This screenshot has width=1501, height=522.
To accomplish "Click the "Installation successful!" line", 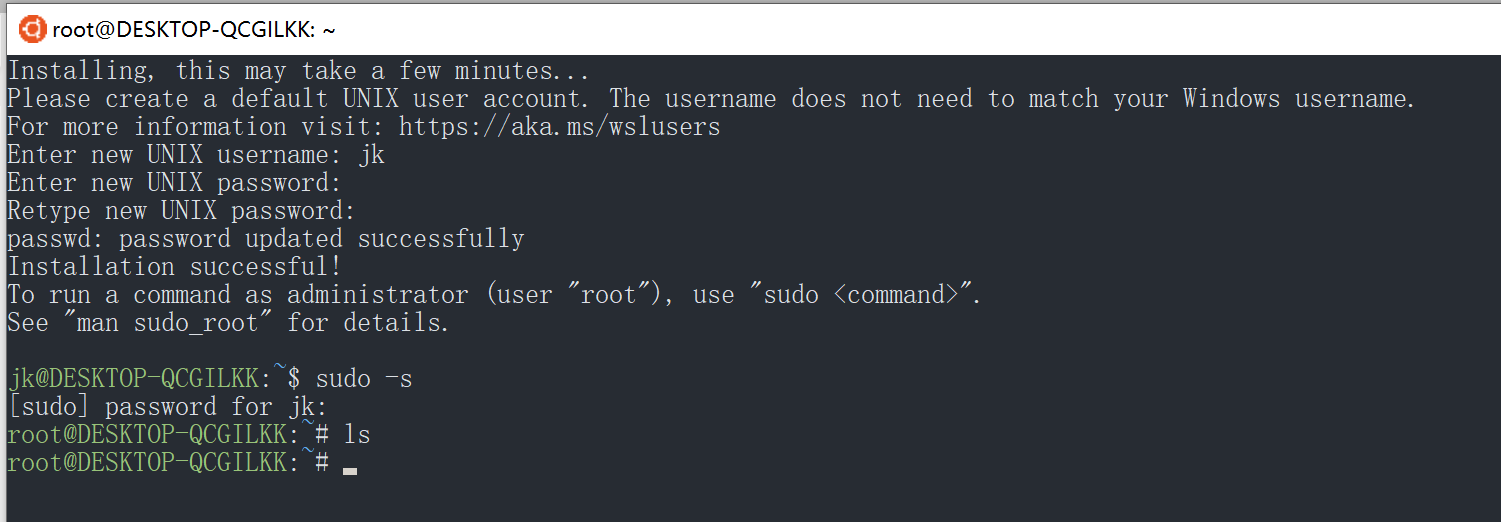I will tap(174, 267).
